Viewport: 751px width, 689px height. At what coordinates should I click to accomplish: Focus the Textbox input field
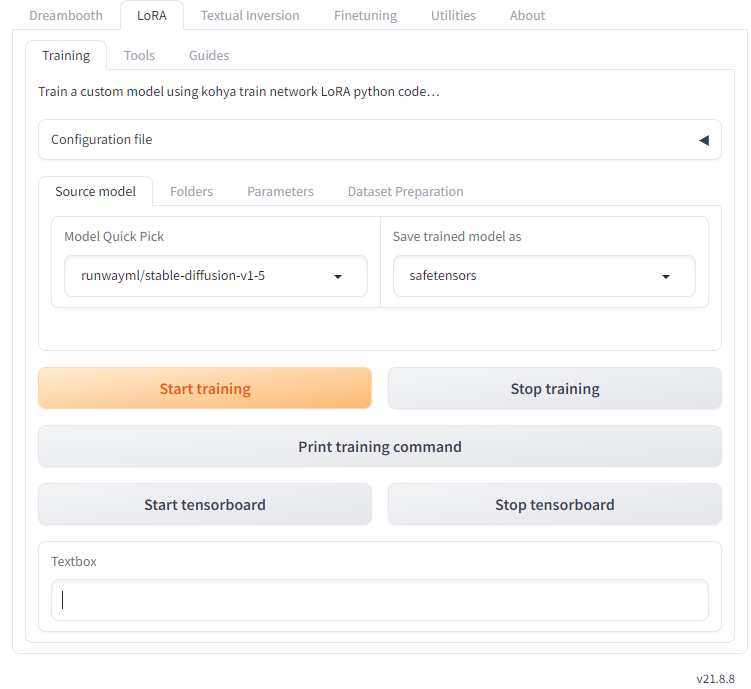(x=380, y=600)
